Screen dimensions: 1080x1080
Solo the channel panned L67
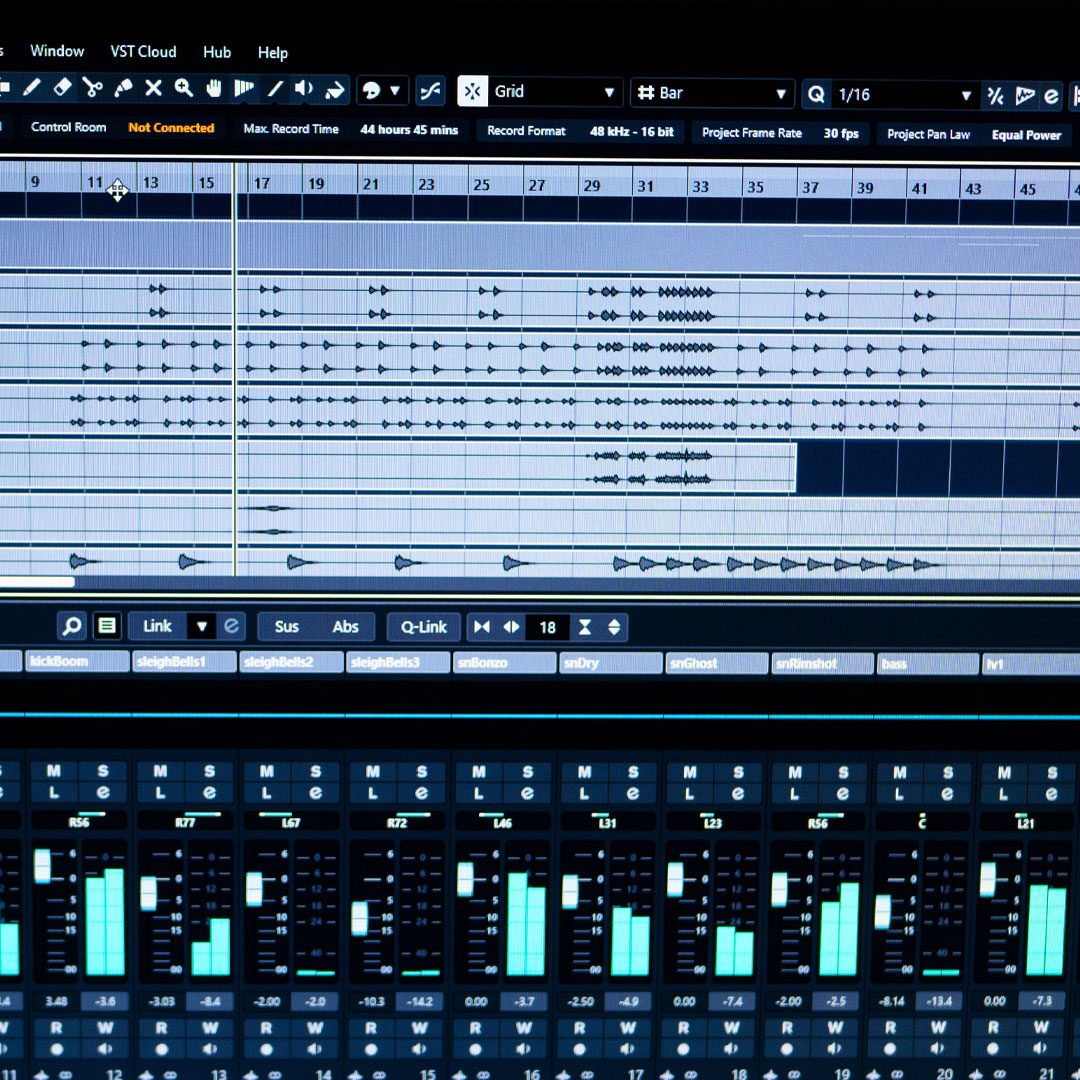(x=315, y=772)
